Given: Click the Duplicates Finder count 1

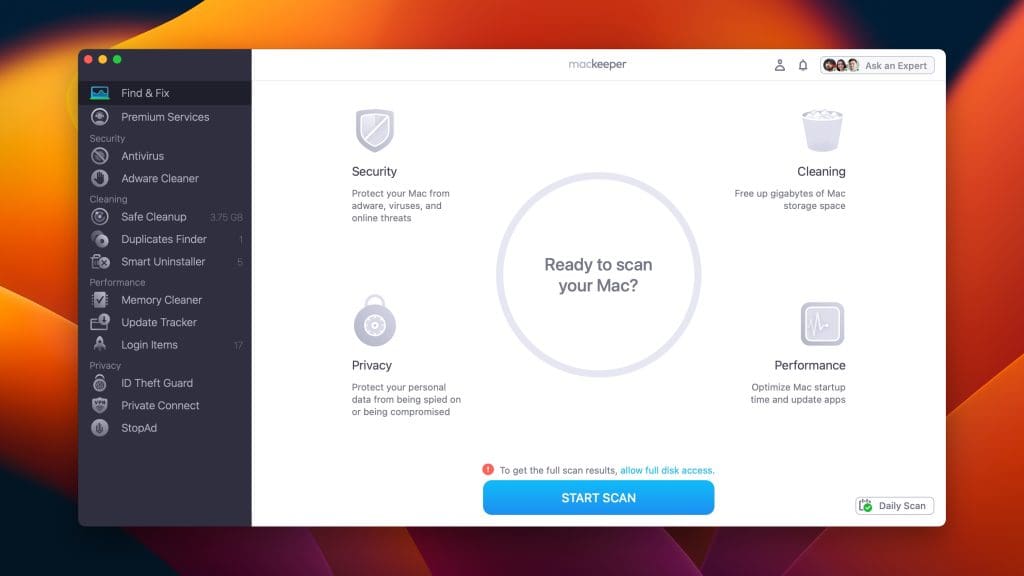Looking at the screenshot, I should click(x=241, y=240).
